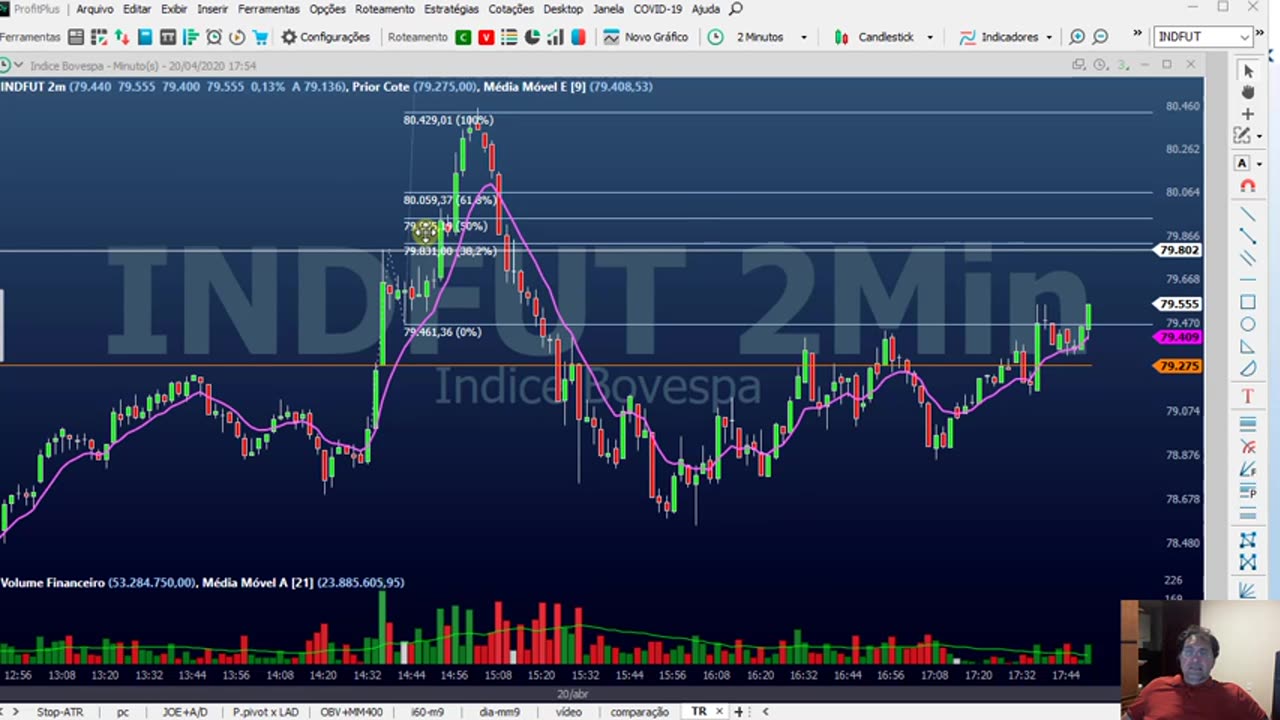Click the Times and Trades toolbar icon
The height and width of the screenshot is (720, 1280).
(x=168, y=37)
